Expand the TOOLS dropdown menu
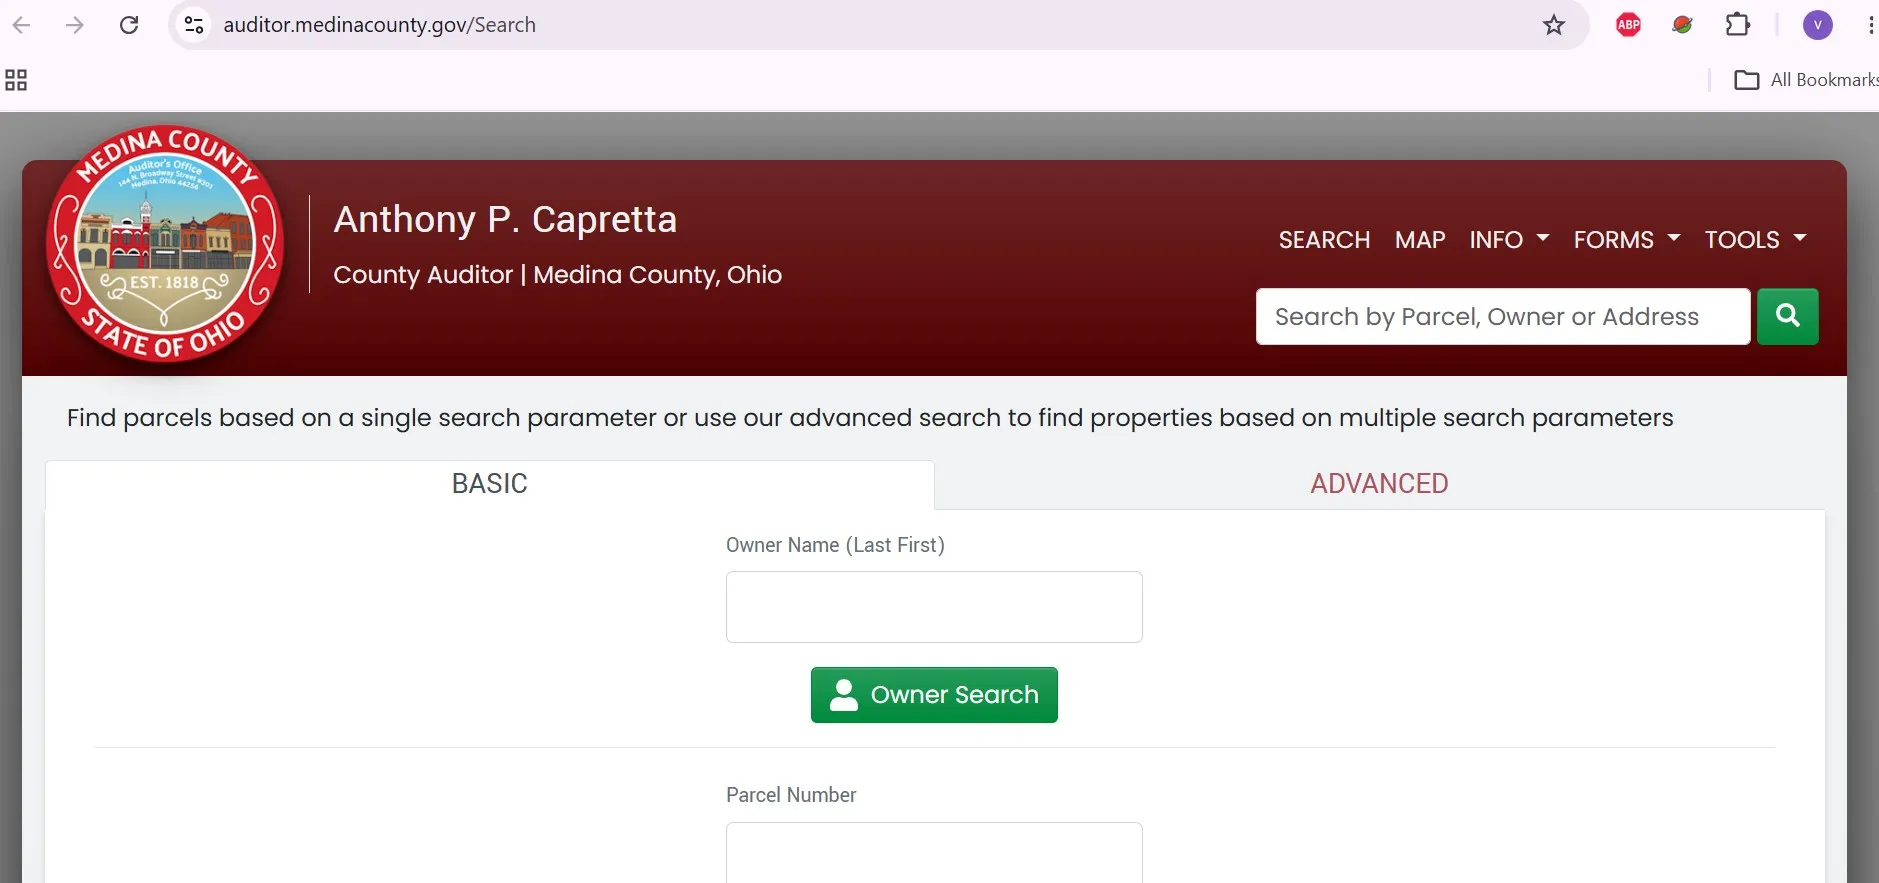This screenshot has height=883, width=1879. (1755, 240)
